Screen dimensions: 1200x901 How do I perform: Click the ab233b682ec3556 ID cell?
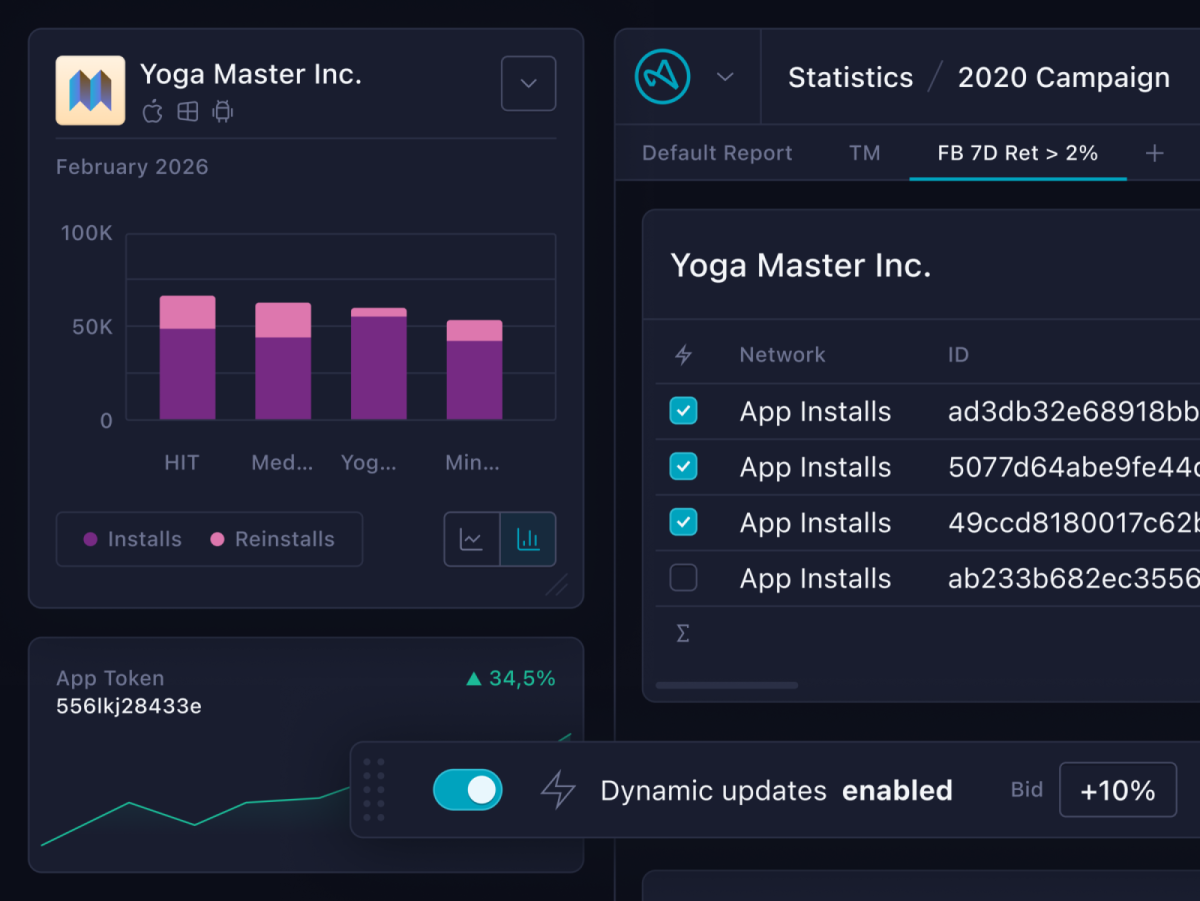1074,578
